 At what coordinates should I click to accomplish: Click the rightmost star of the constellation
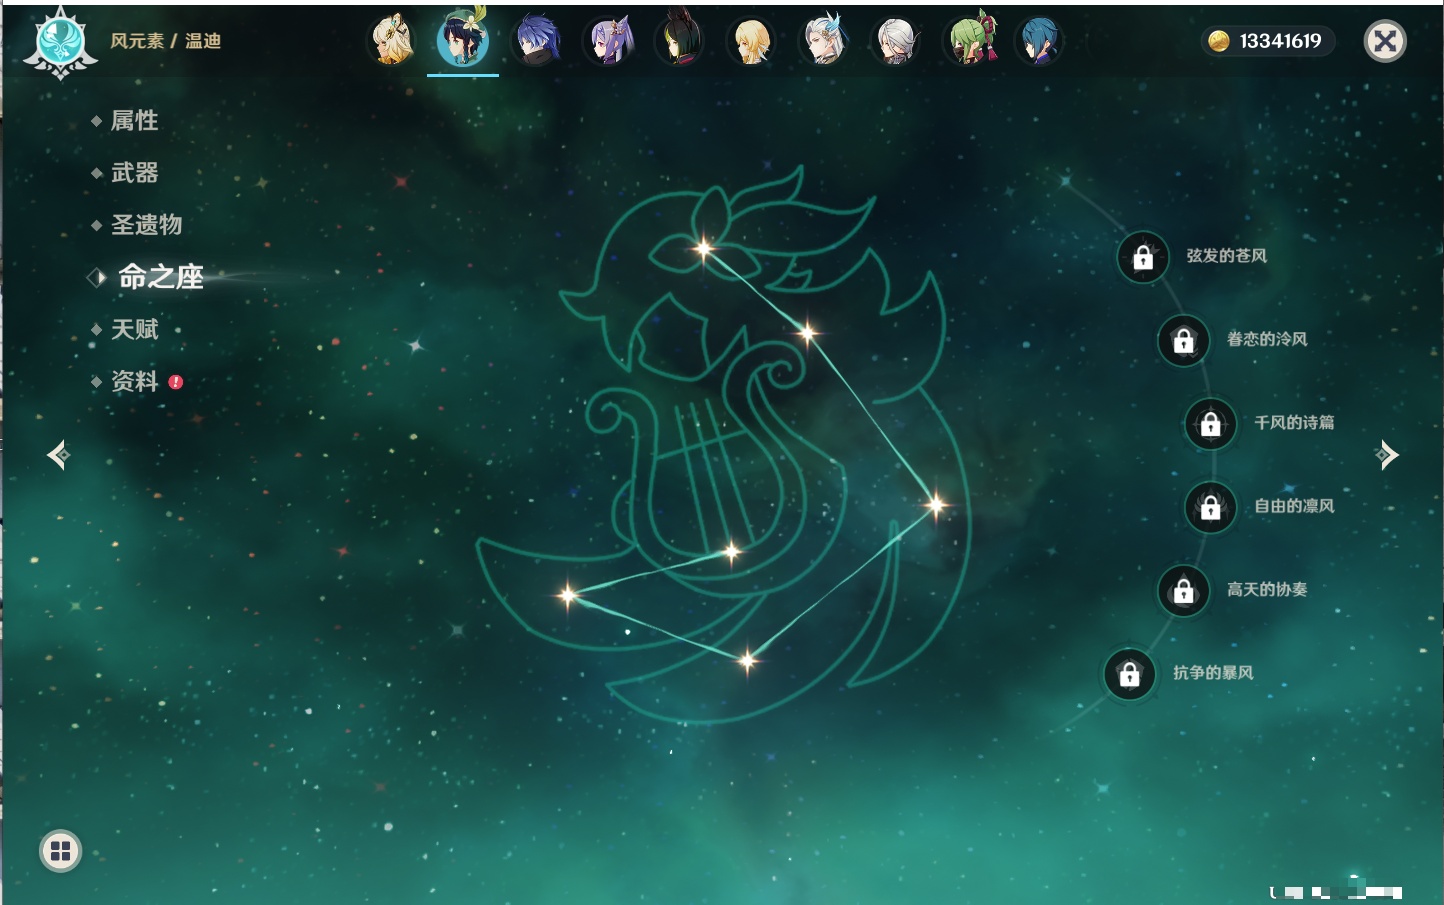[x=936, y=504]
